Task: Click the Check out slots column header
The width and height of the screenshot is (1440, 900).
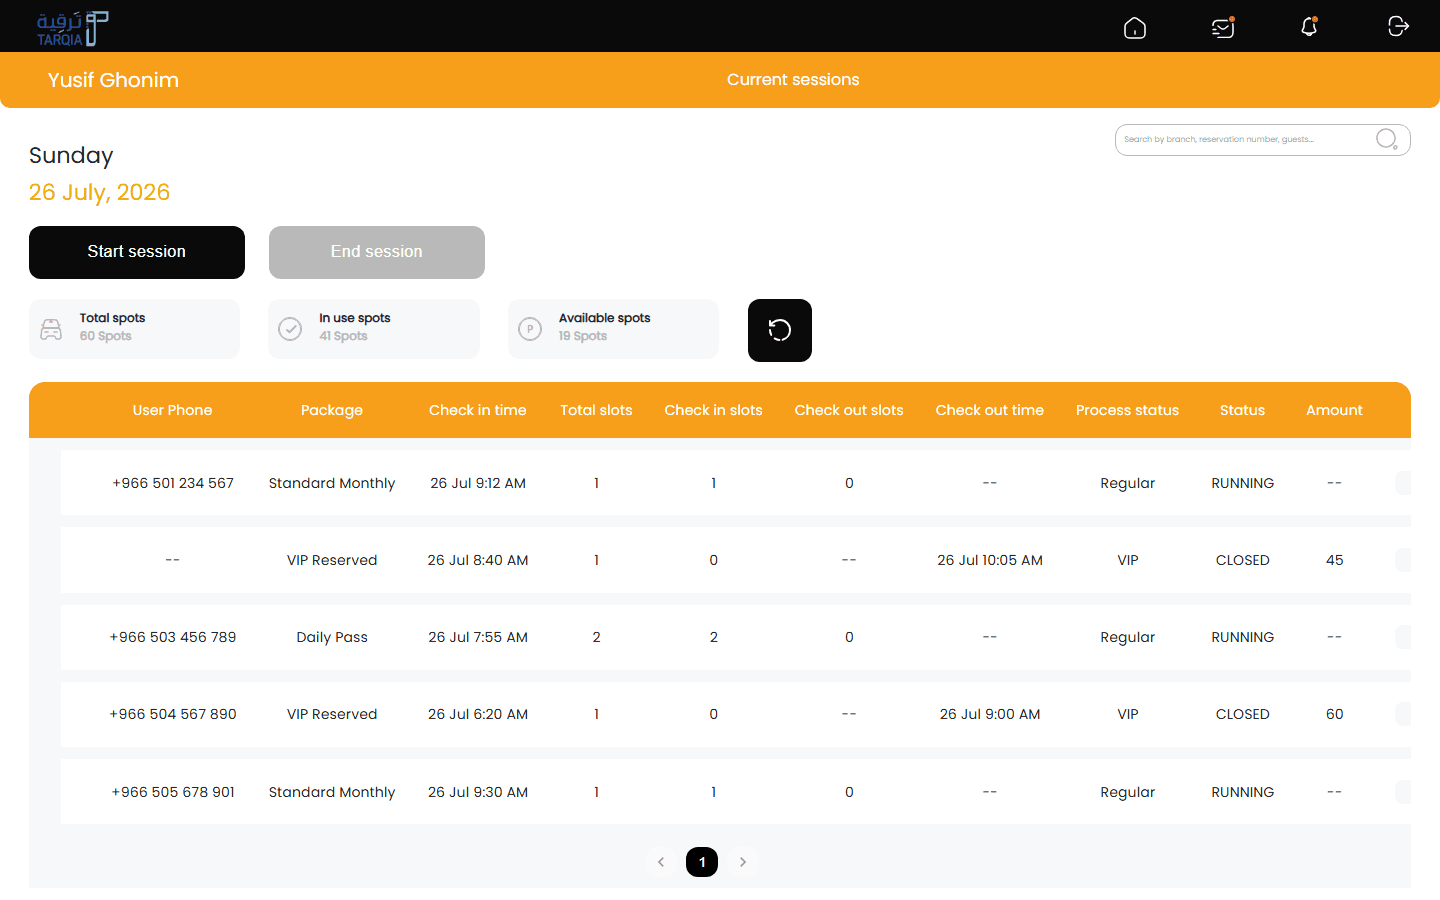Action: tap(849, 410)
